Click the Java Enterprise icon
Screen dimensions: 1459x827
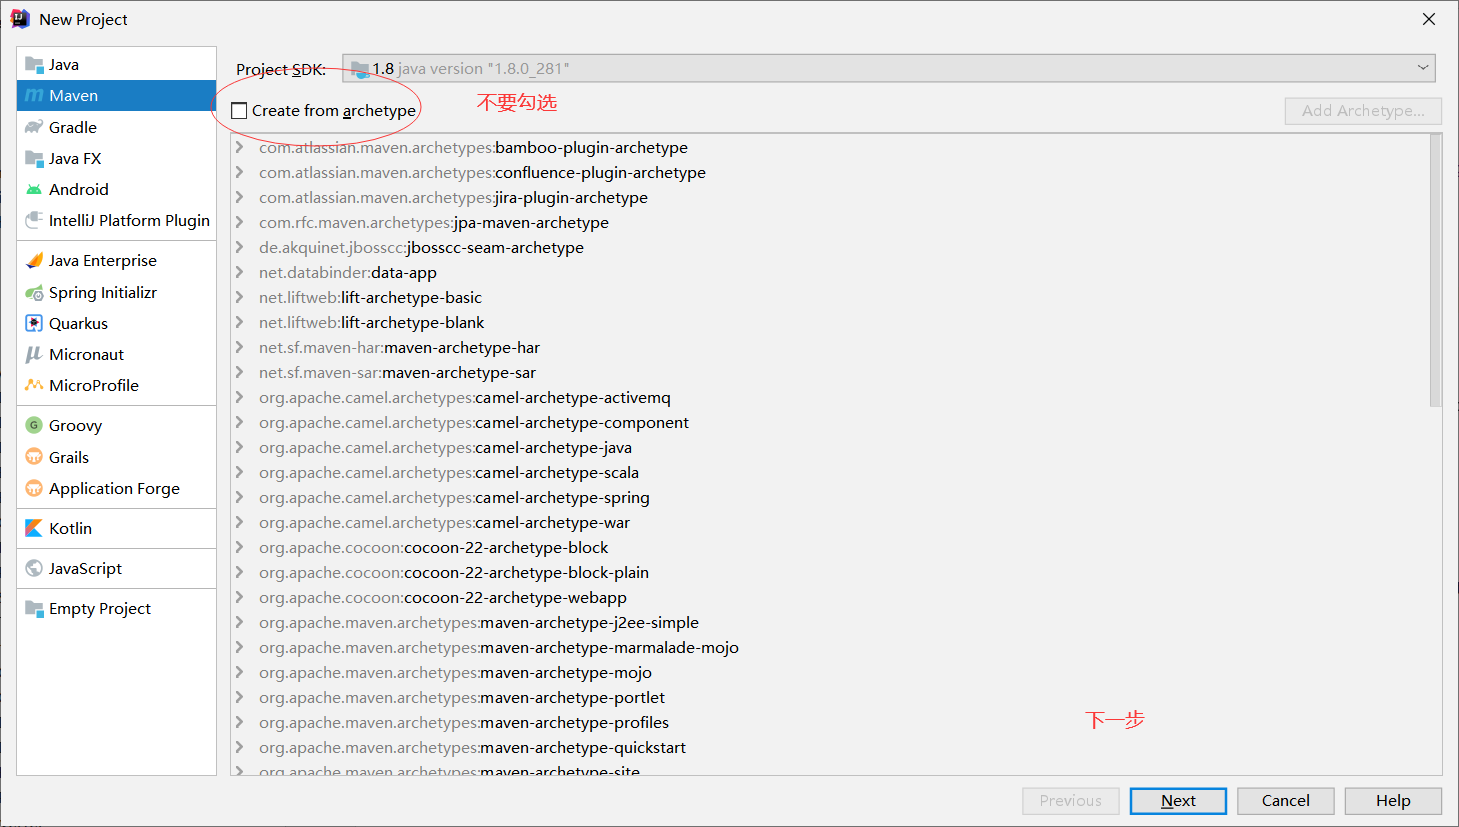[x=34, y=260]
